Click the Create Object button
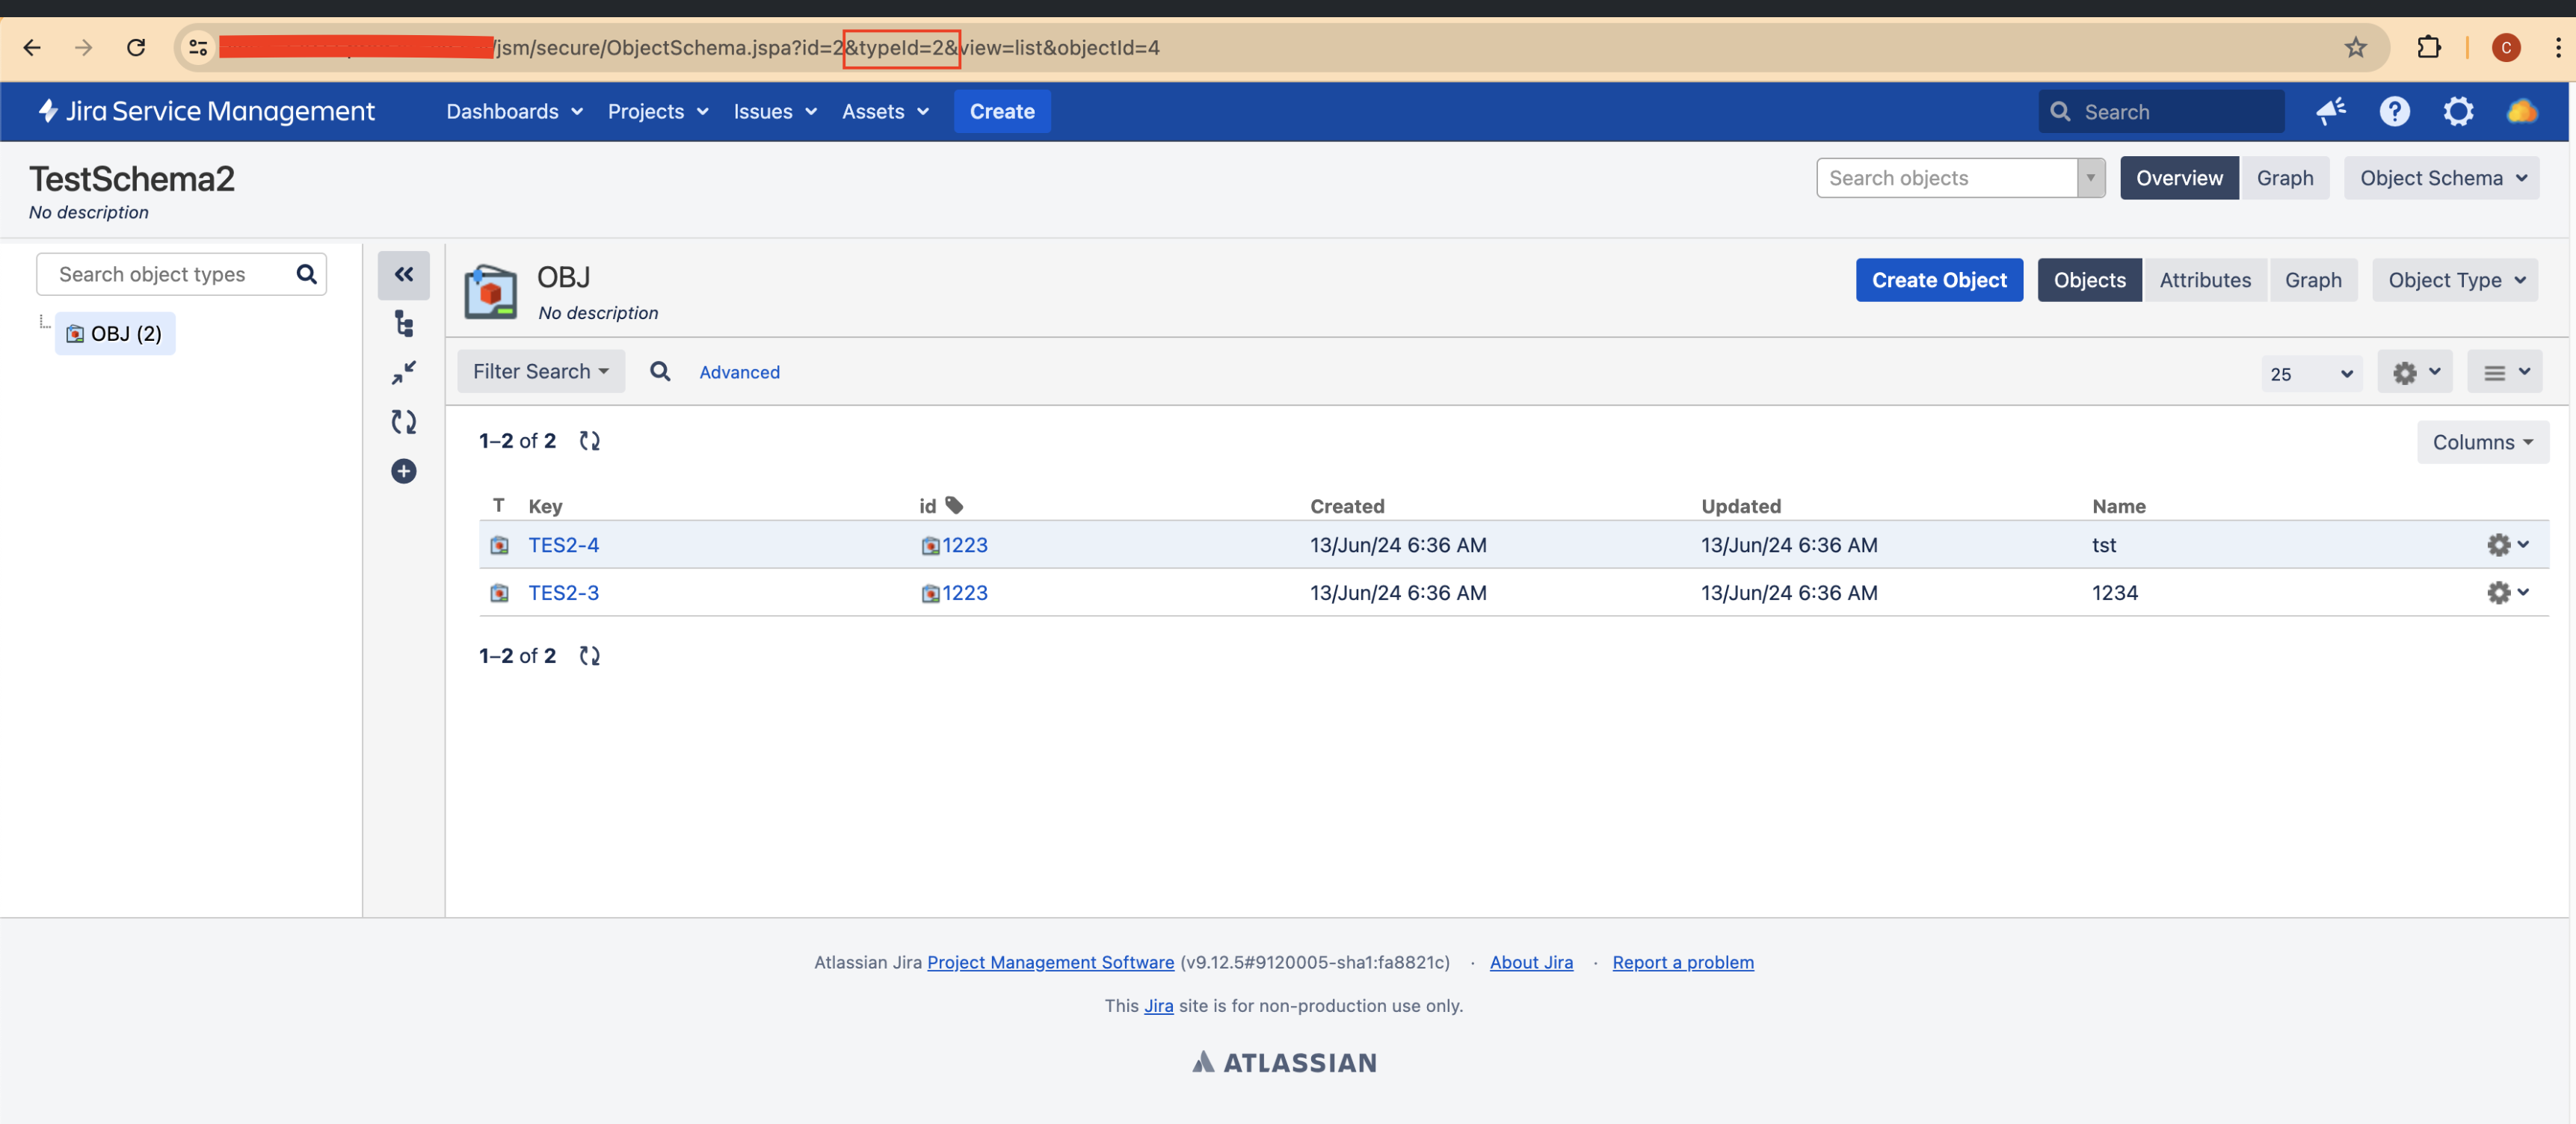2576x1124 pixels. pyautogui.click(x=1938, y=280)
